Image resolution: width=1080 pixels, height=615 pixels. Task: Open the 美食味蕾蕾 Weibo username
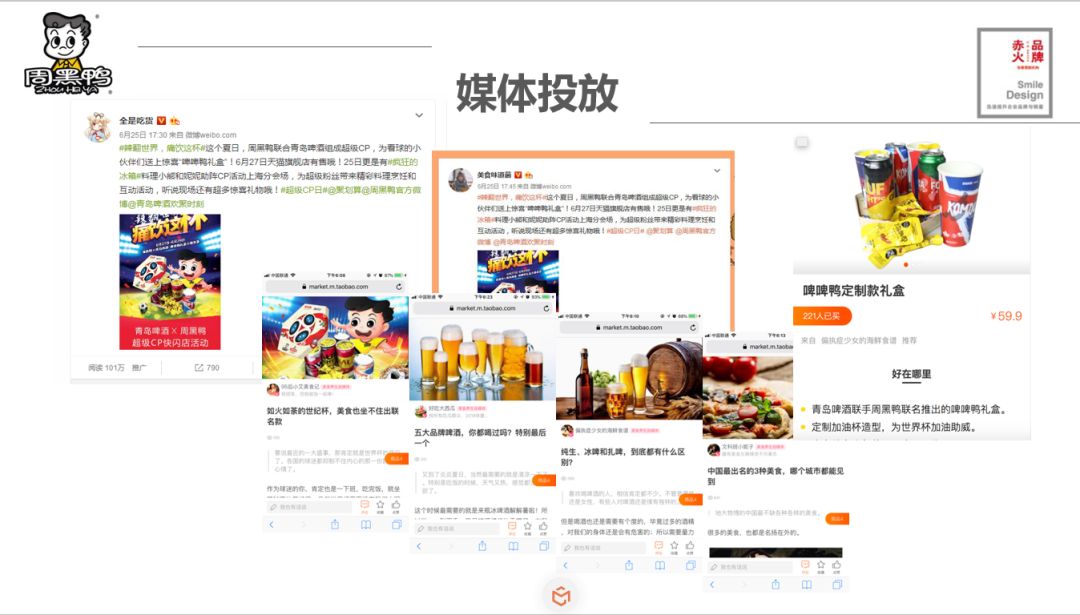coord(494,175)
